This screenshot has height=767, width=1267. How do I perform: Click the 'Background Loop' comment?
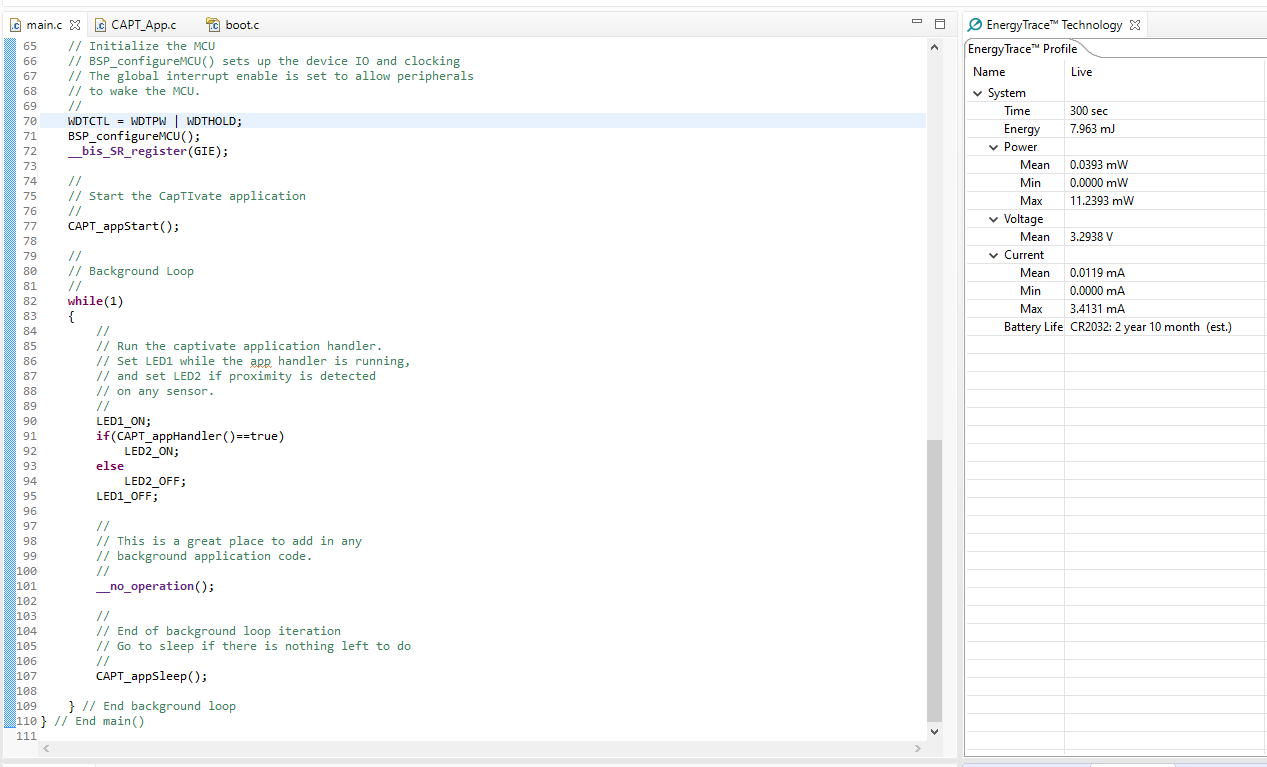(131, 271)
